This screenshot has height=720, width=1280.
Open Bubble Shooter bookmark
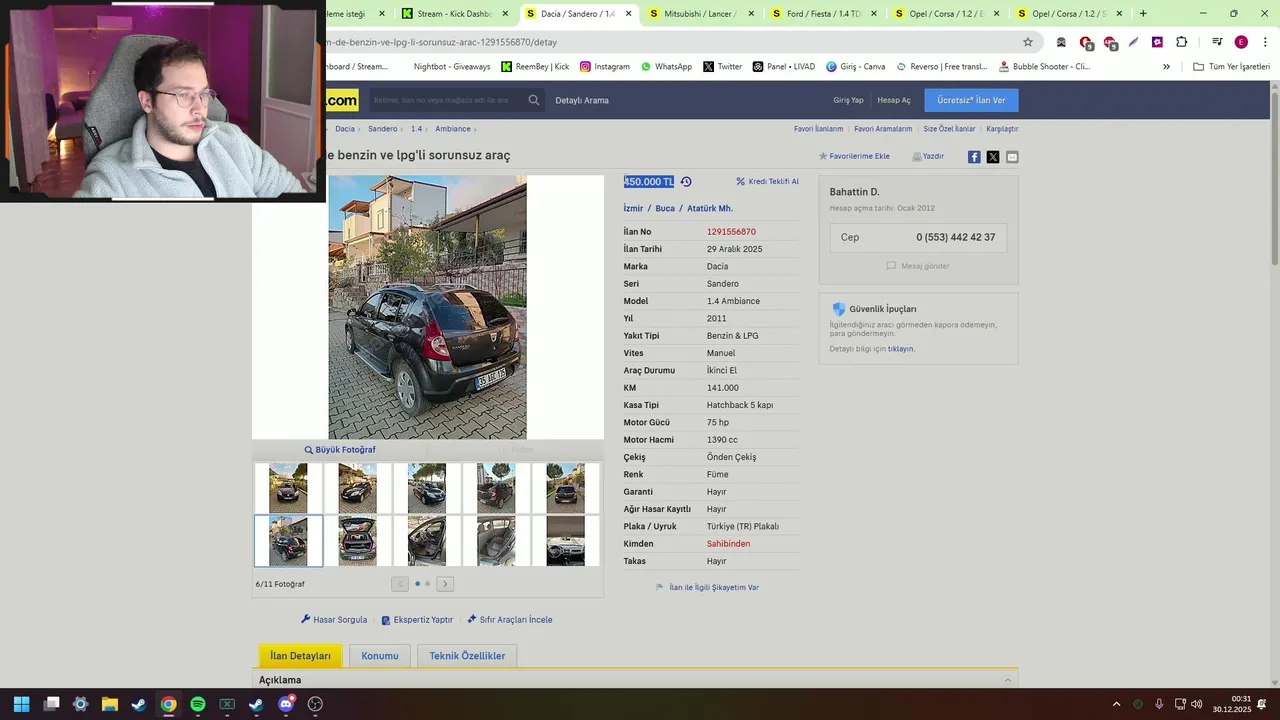[x=1044, y=67]
